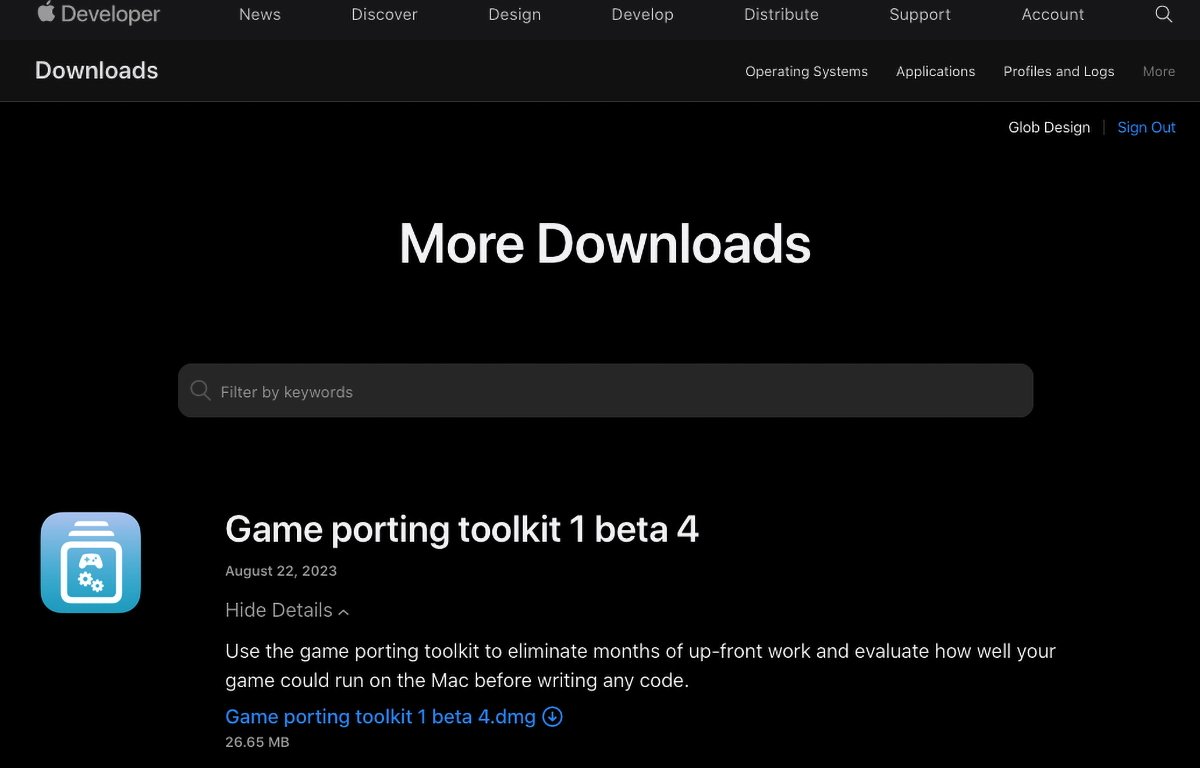Open Profiles and Logs
This screenshot has width=1200, height=768.
tap(1059, 71)
